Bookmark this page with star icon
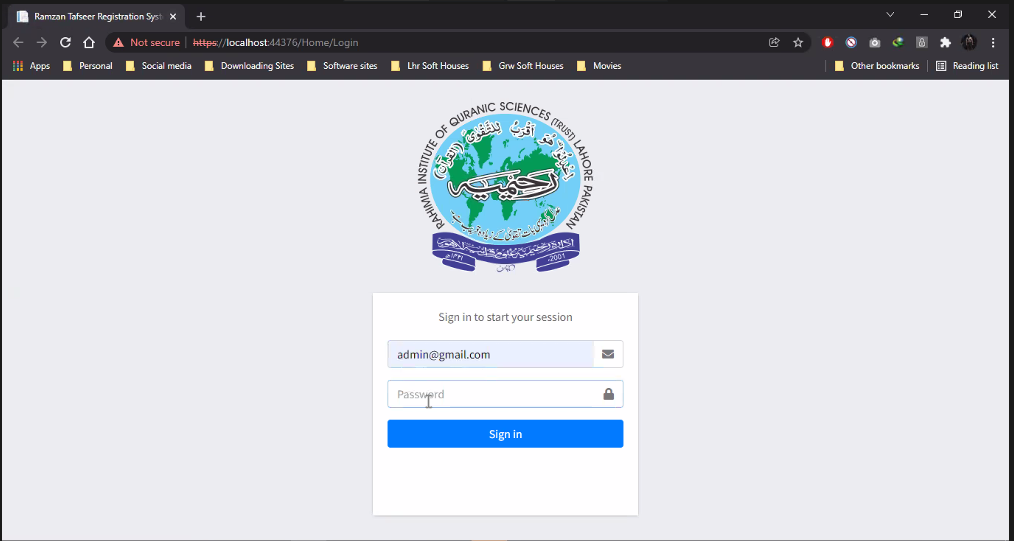1014x541 pixels. click(798, 43)
